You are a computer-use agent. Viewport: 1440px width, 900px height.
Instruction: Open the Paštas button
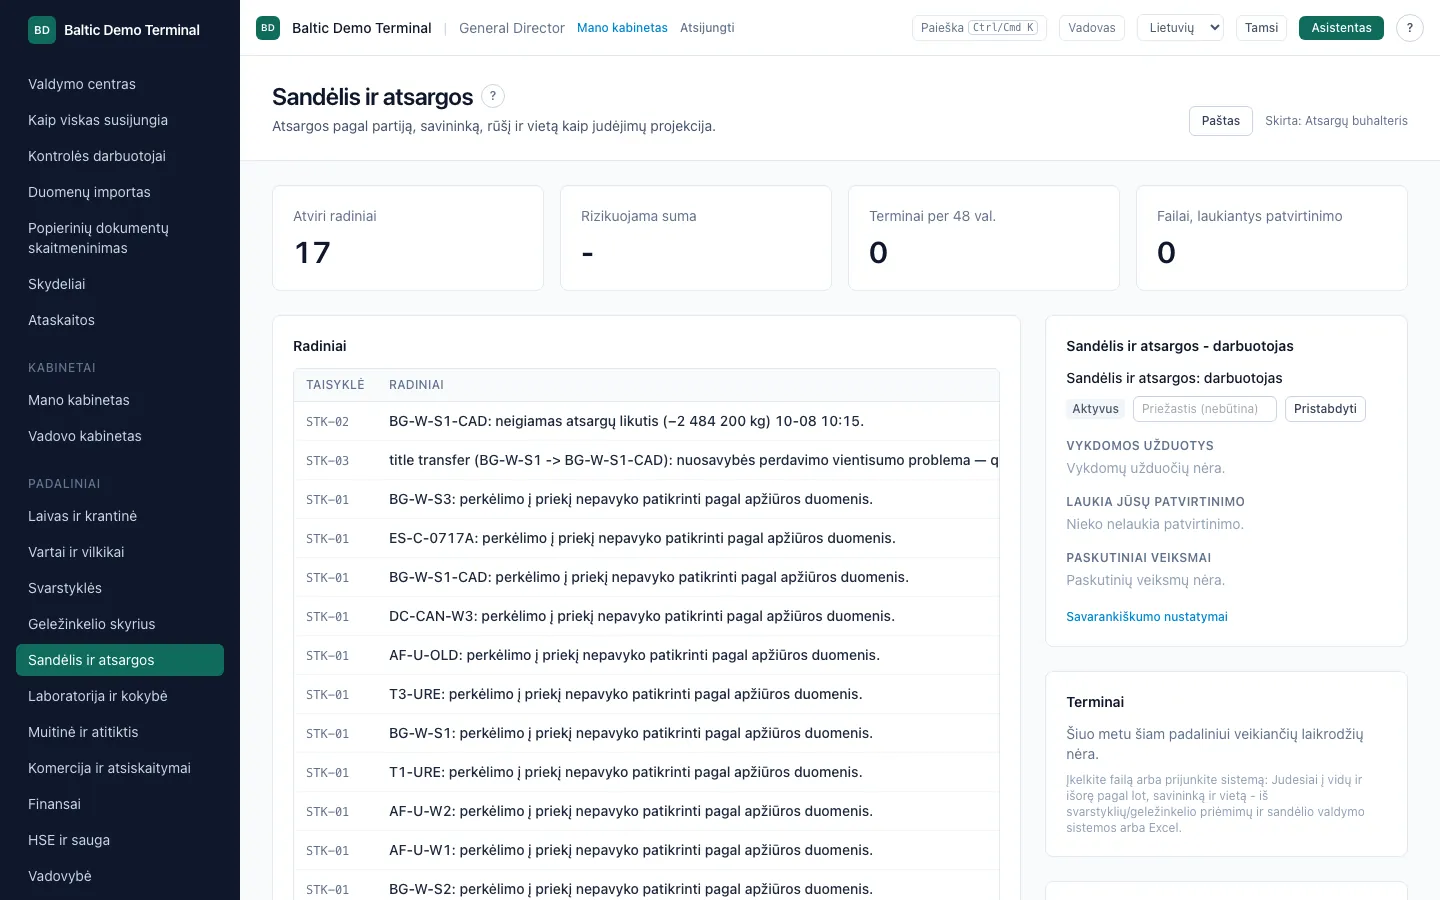1221,121
